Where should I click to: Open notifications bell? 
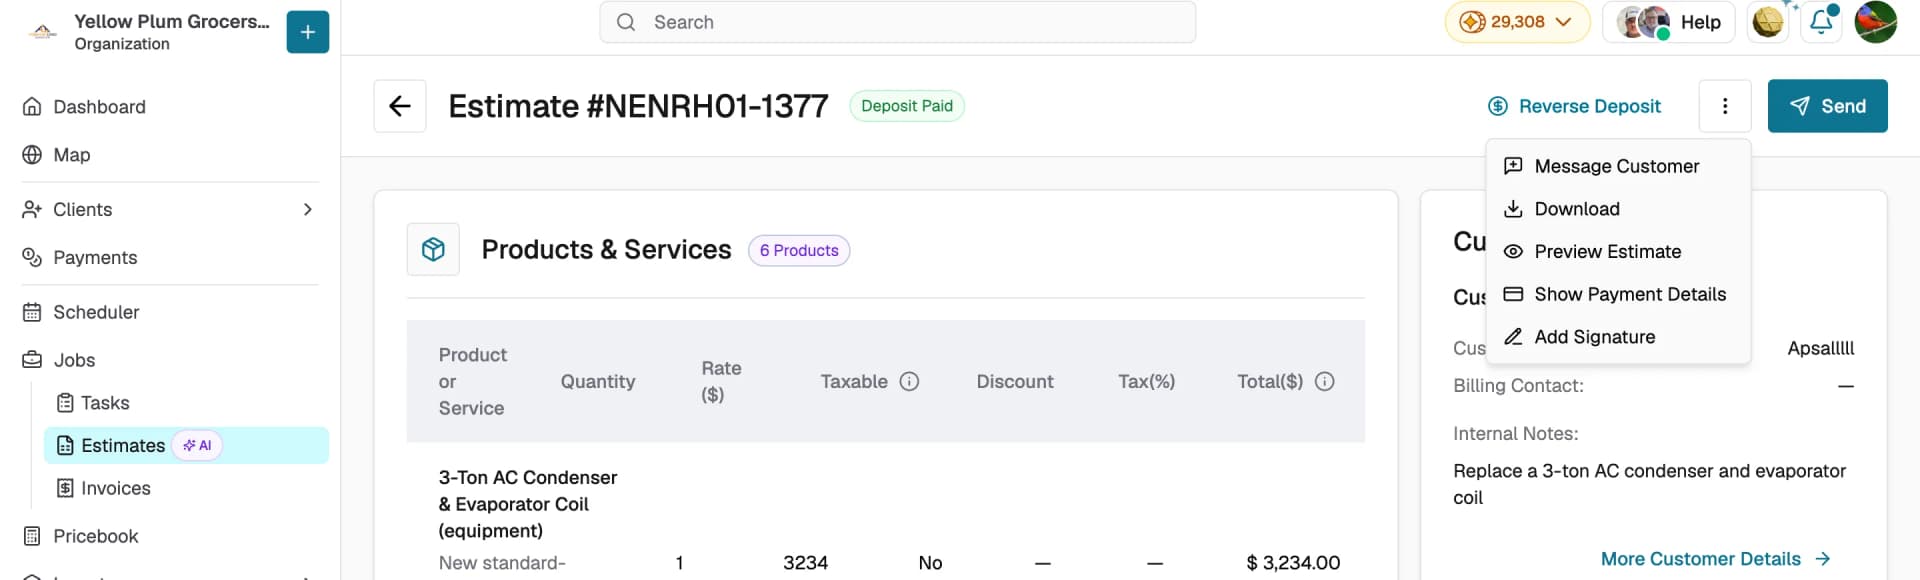(x=1821, y=22)
